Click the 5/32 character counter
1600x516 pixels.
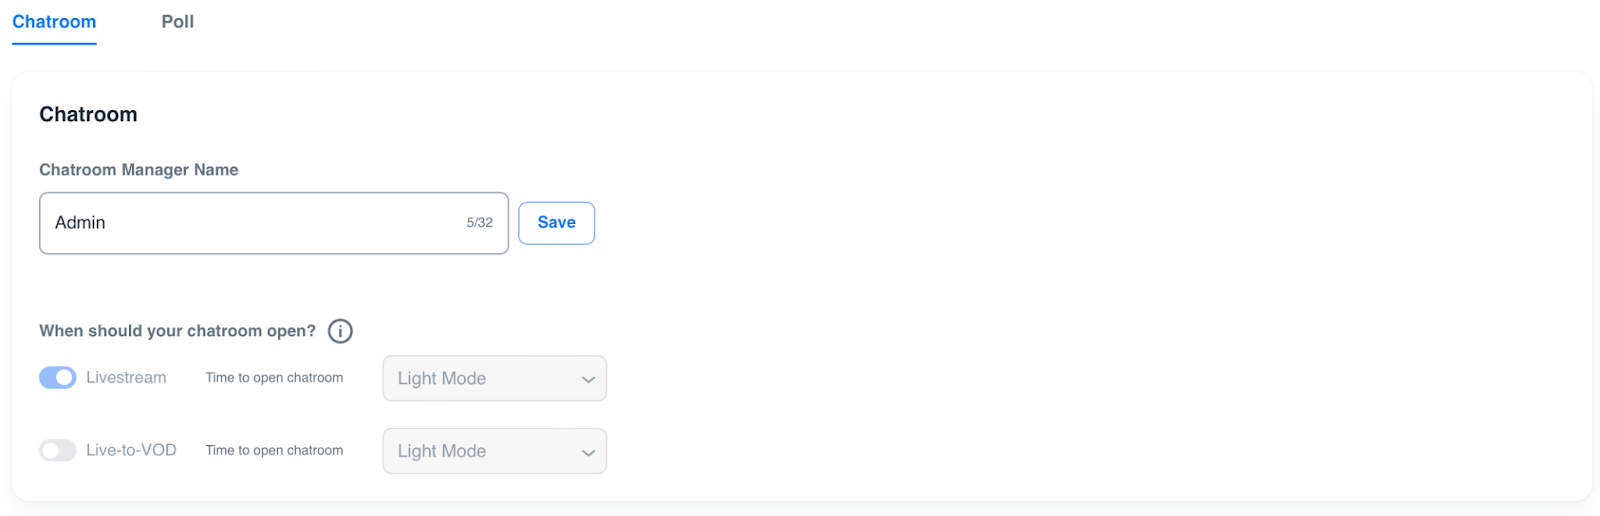[479, 223]
